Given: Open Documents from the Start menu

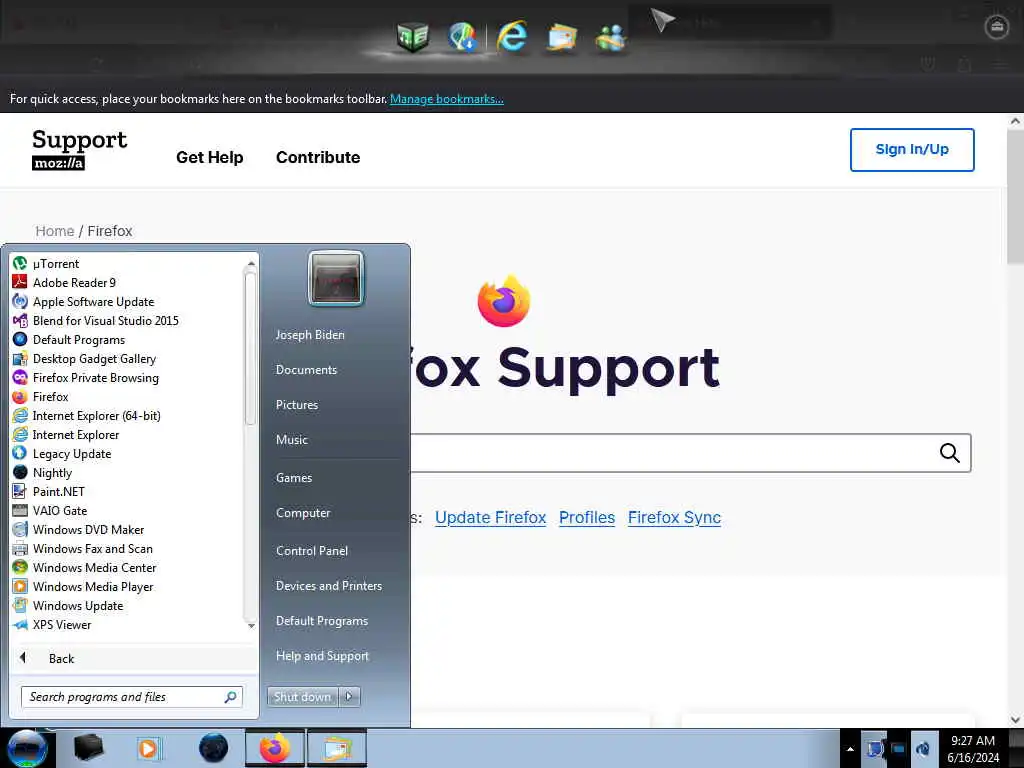Looking at the screenshot, I should tap(306, 370).
